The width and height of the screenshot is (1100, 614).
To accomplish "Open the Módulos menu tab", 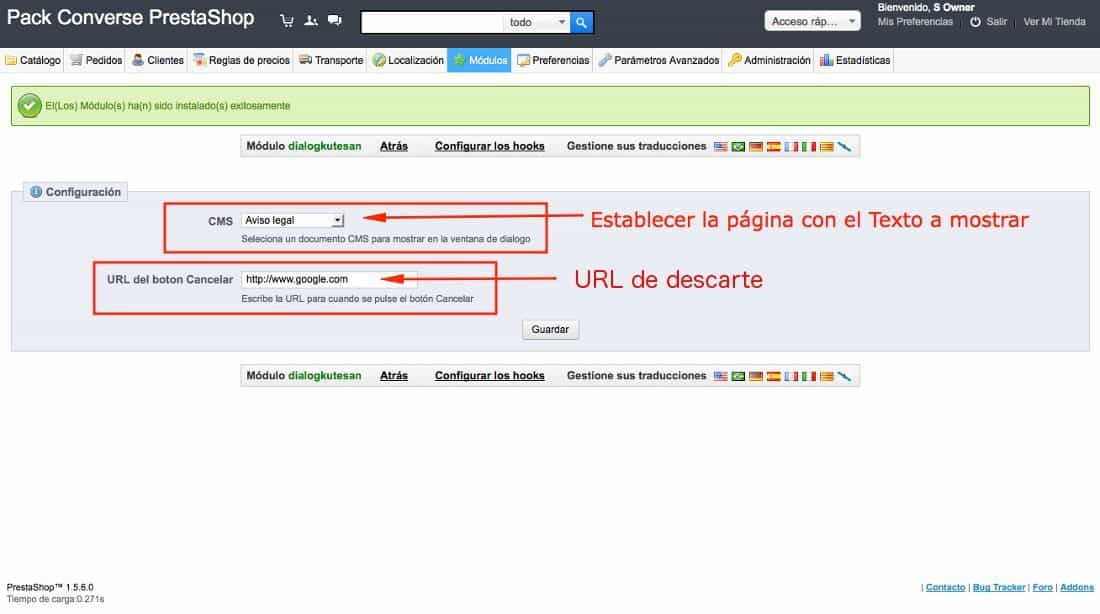I will pyautogui.click(x=480, y=60).
